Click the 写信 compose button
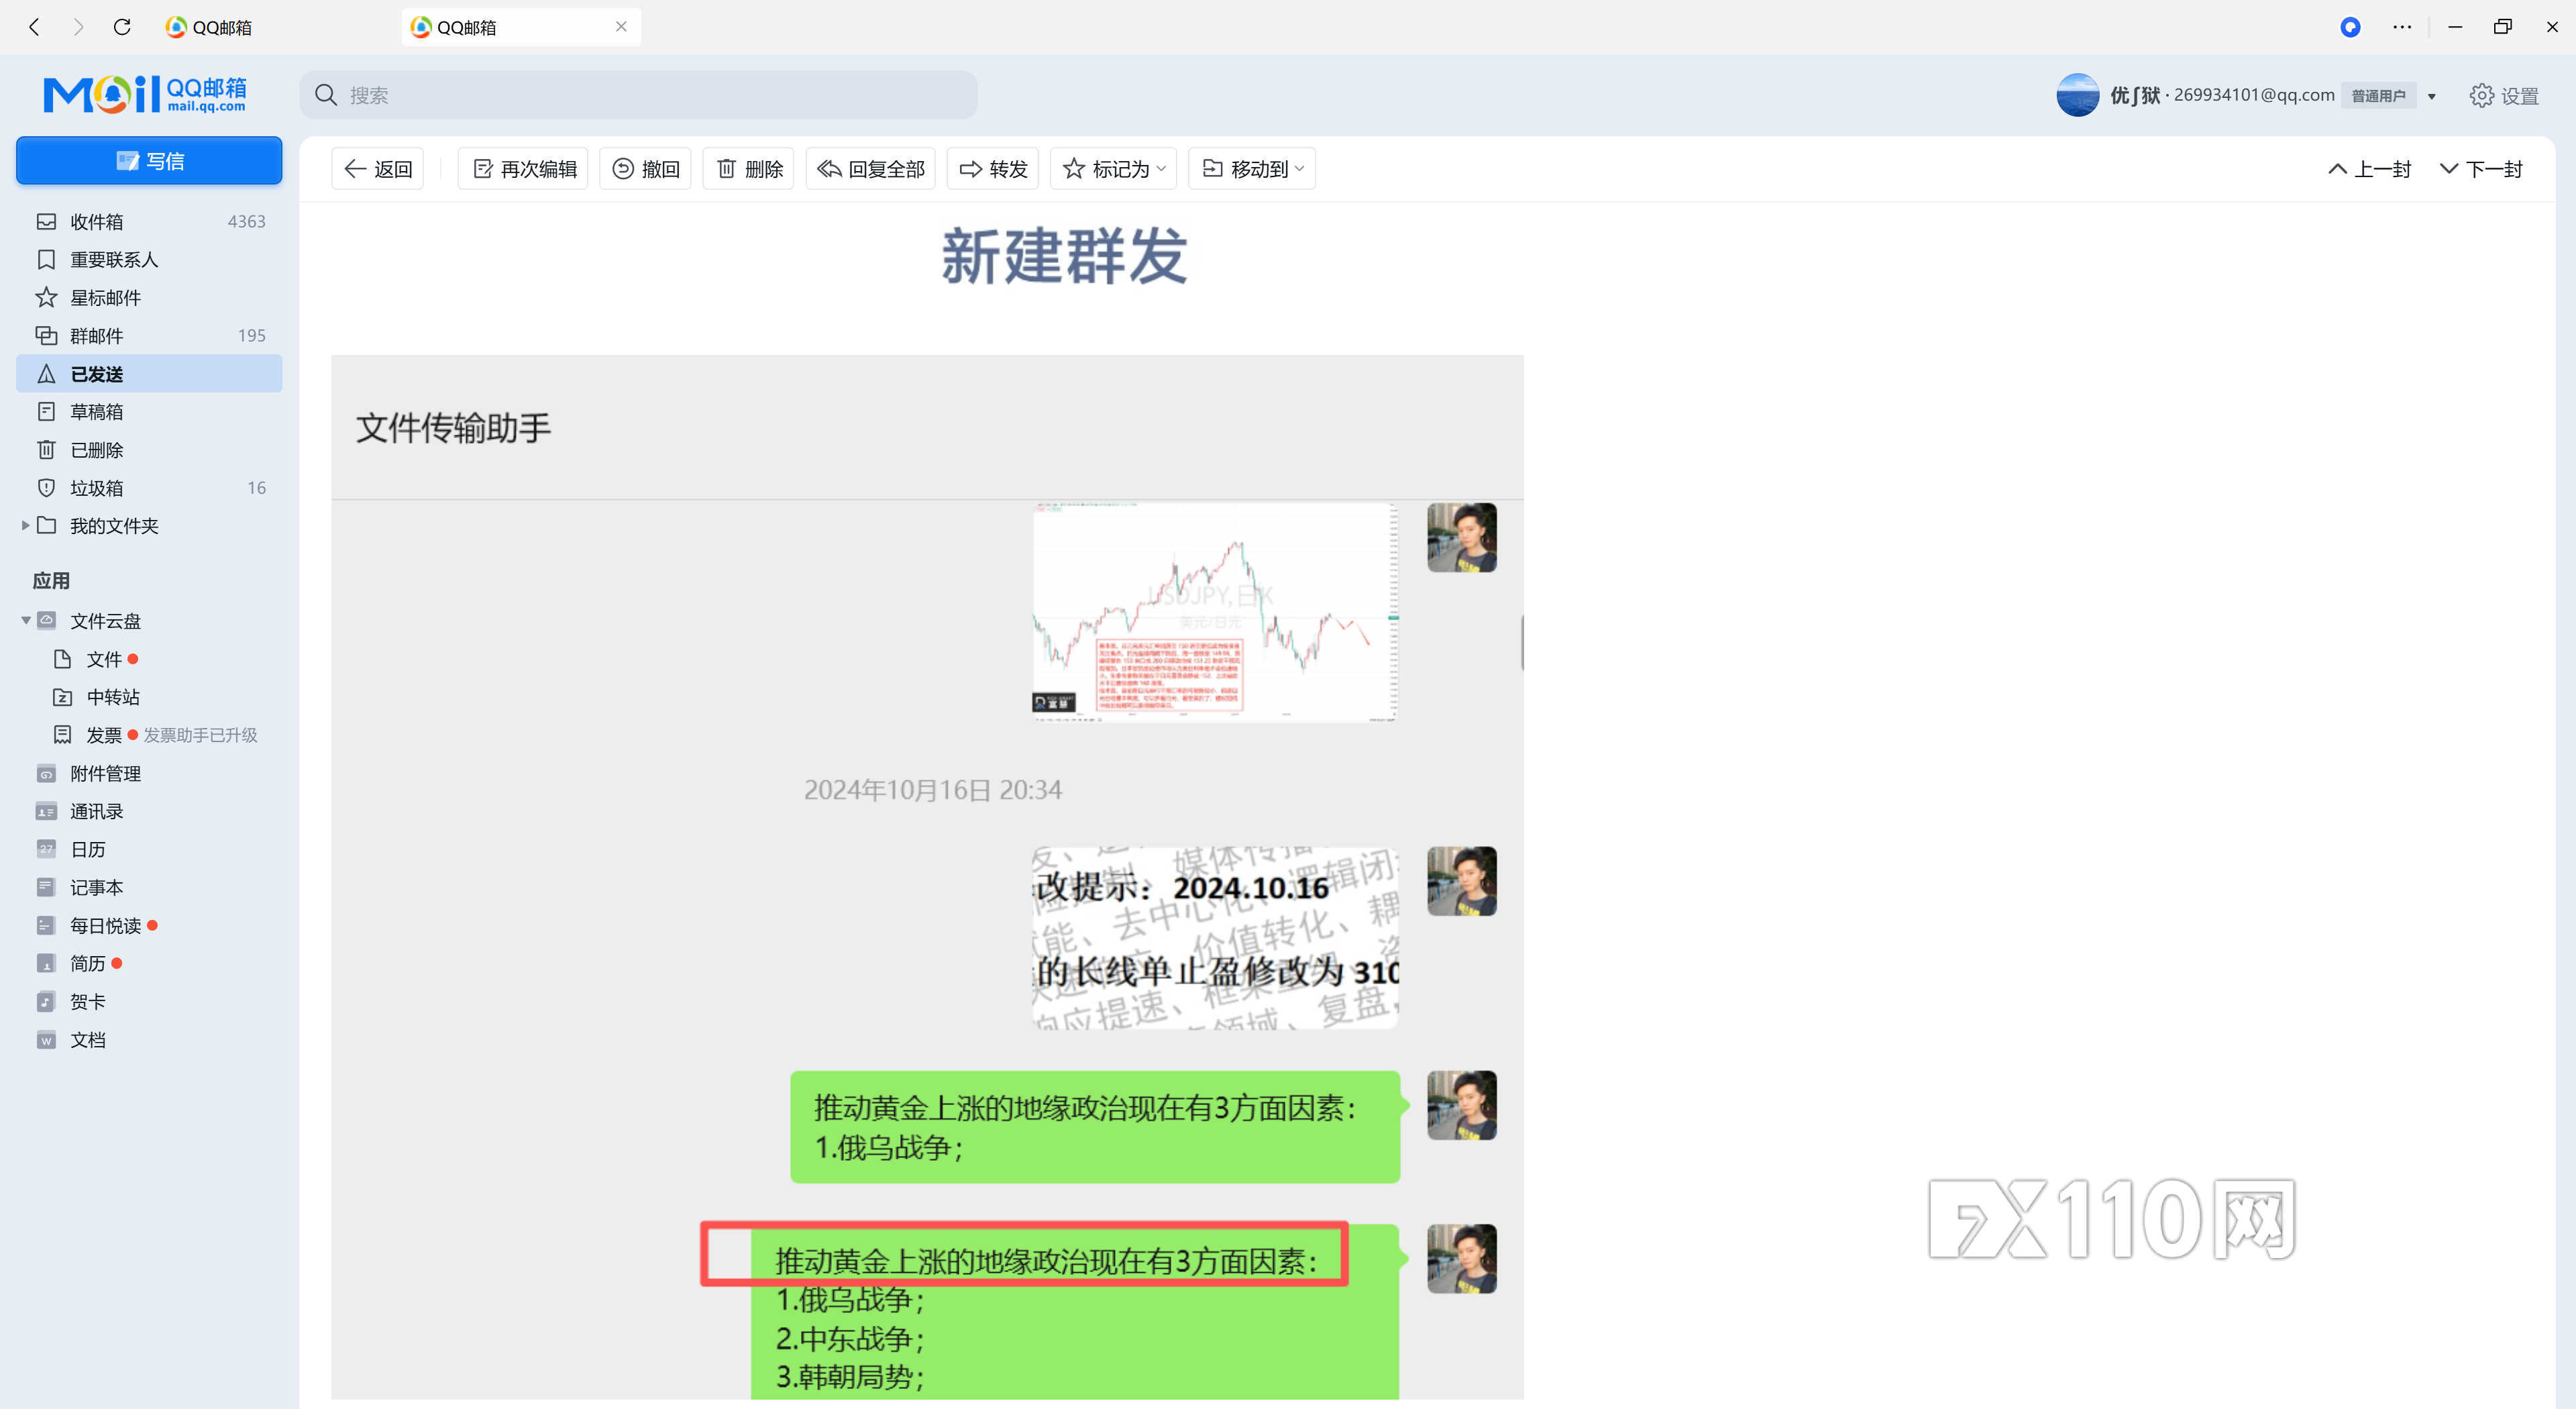Screen dimensions: 2576x1409 coord(149,161)
